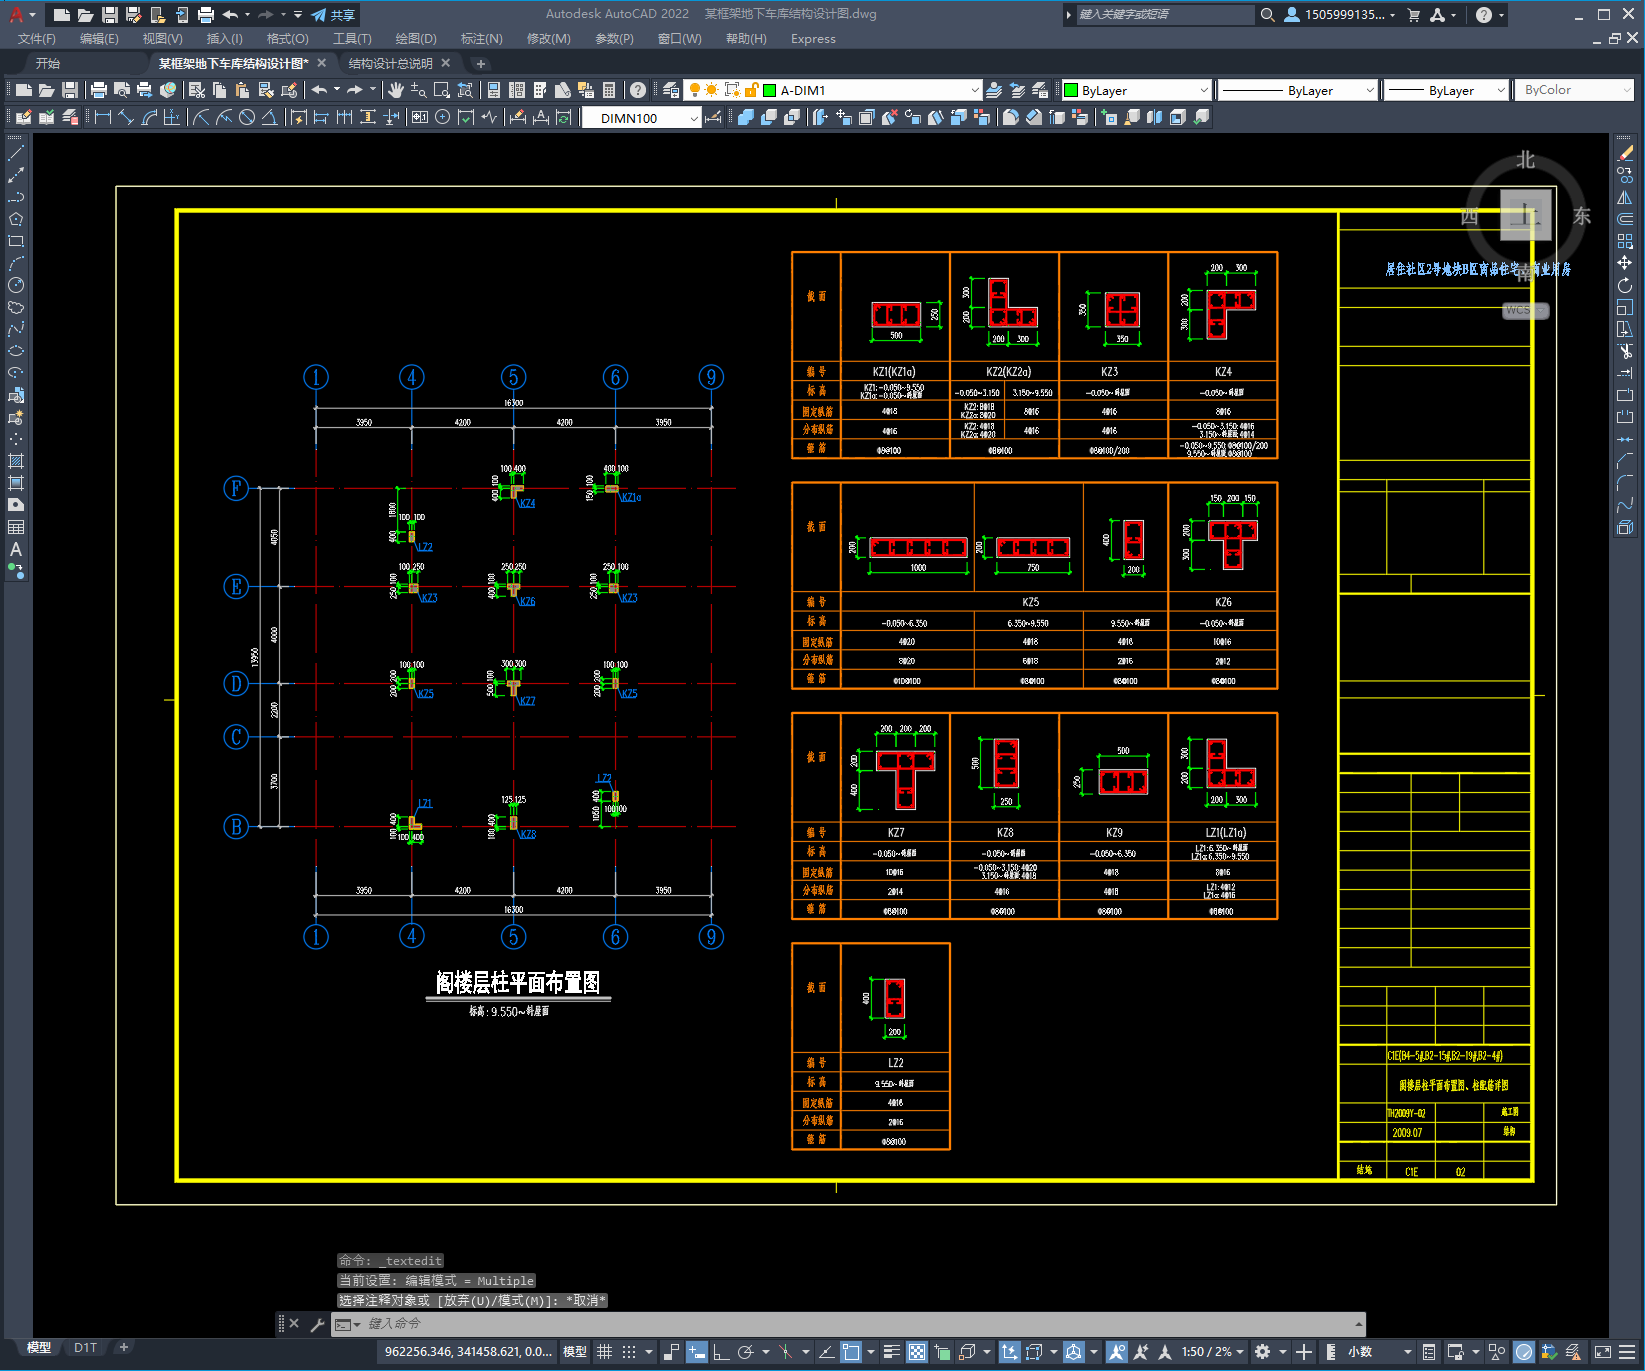The height and width of the screenshot is (1371, 1645).
Task: Open the 1:50 / 2% annotation scale dropdown
Action: click(1213, 1352)
